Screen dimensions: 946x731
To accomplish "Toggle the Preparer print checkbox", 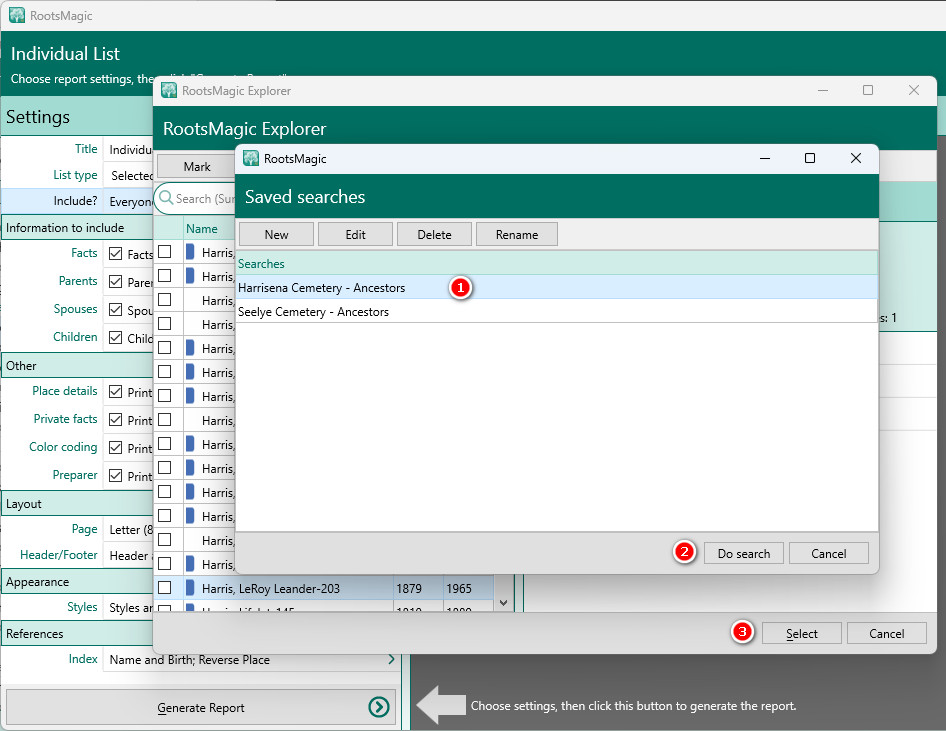I will (115, 476).
